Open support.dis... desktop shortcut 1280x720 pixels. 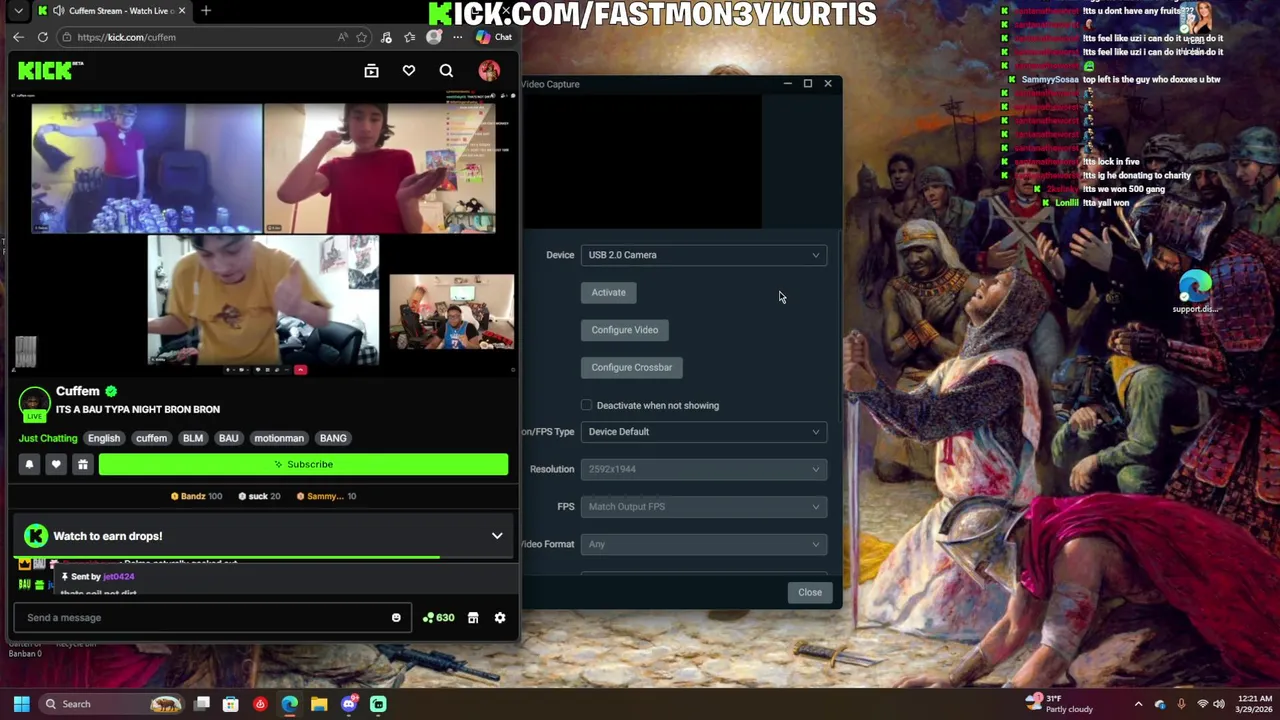coord(1195,292)
